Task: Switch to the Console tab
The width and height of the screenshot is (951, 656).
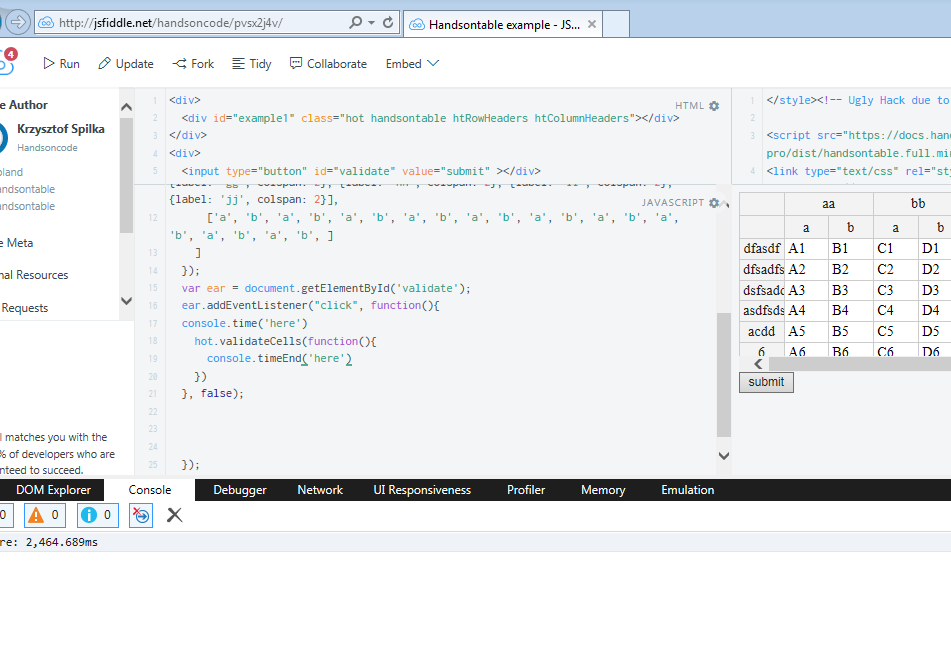Action: pyautogui.click(x=150, y=490)
